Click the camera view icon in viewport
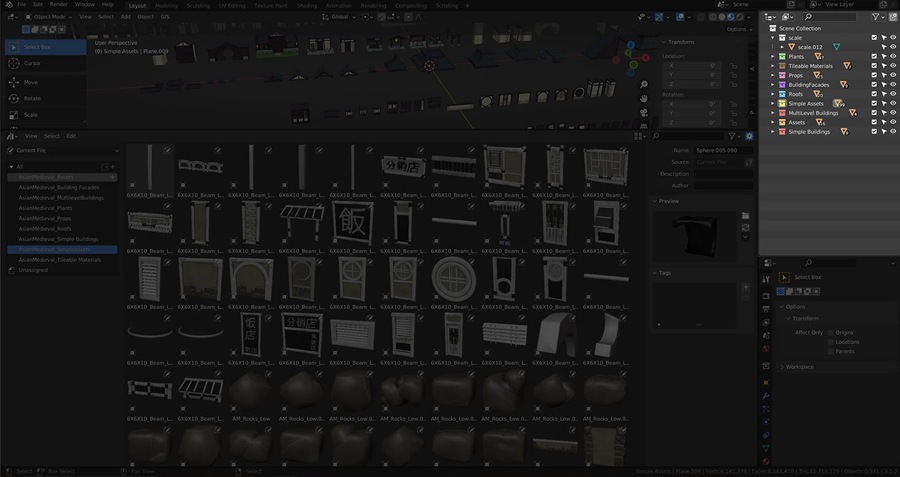900x477 pixels. tap(644, 113)
